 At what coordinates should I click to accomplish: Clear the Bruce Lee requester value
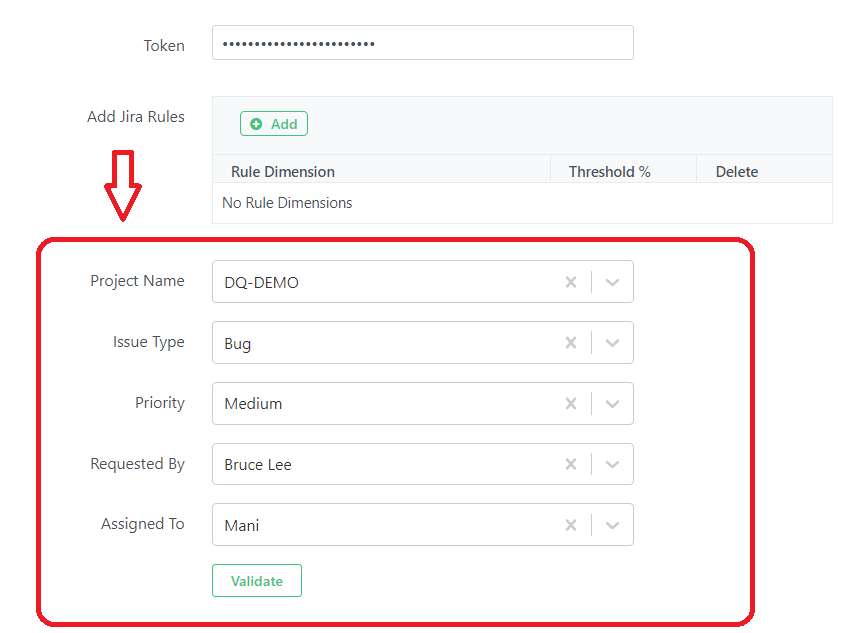[x=571, y=465]
